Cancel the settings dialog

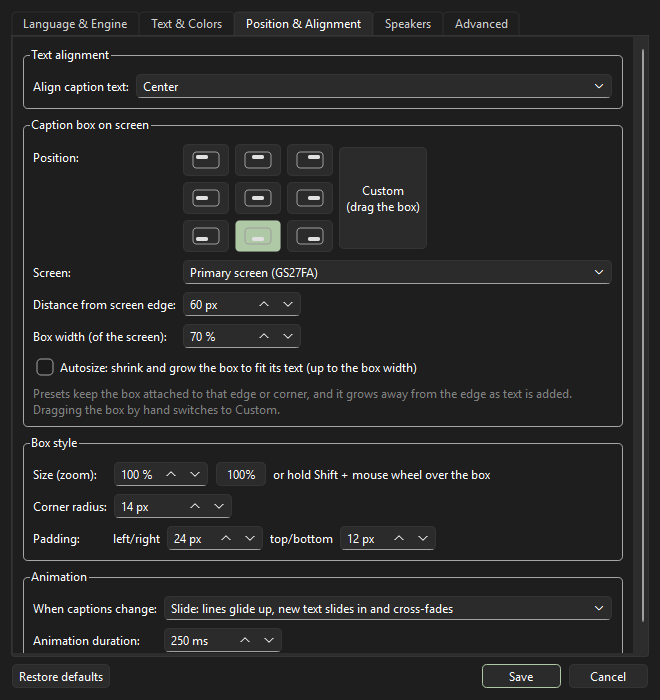click(x=608, y=676)
